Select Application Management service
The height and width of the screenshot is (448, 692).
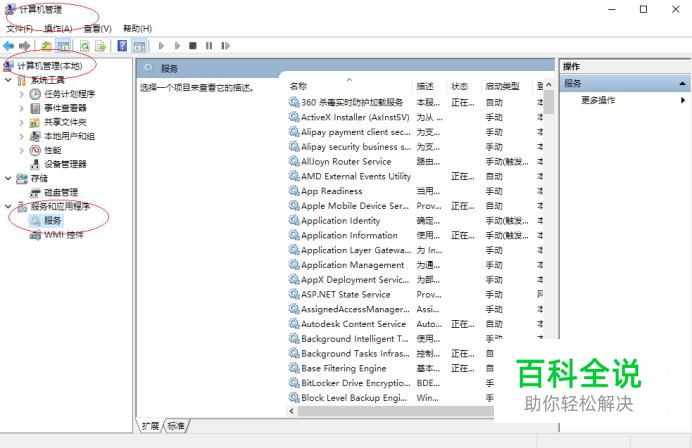point(416,265)
